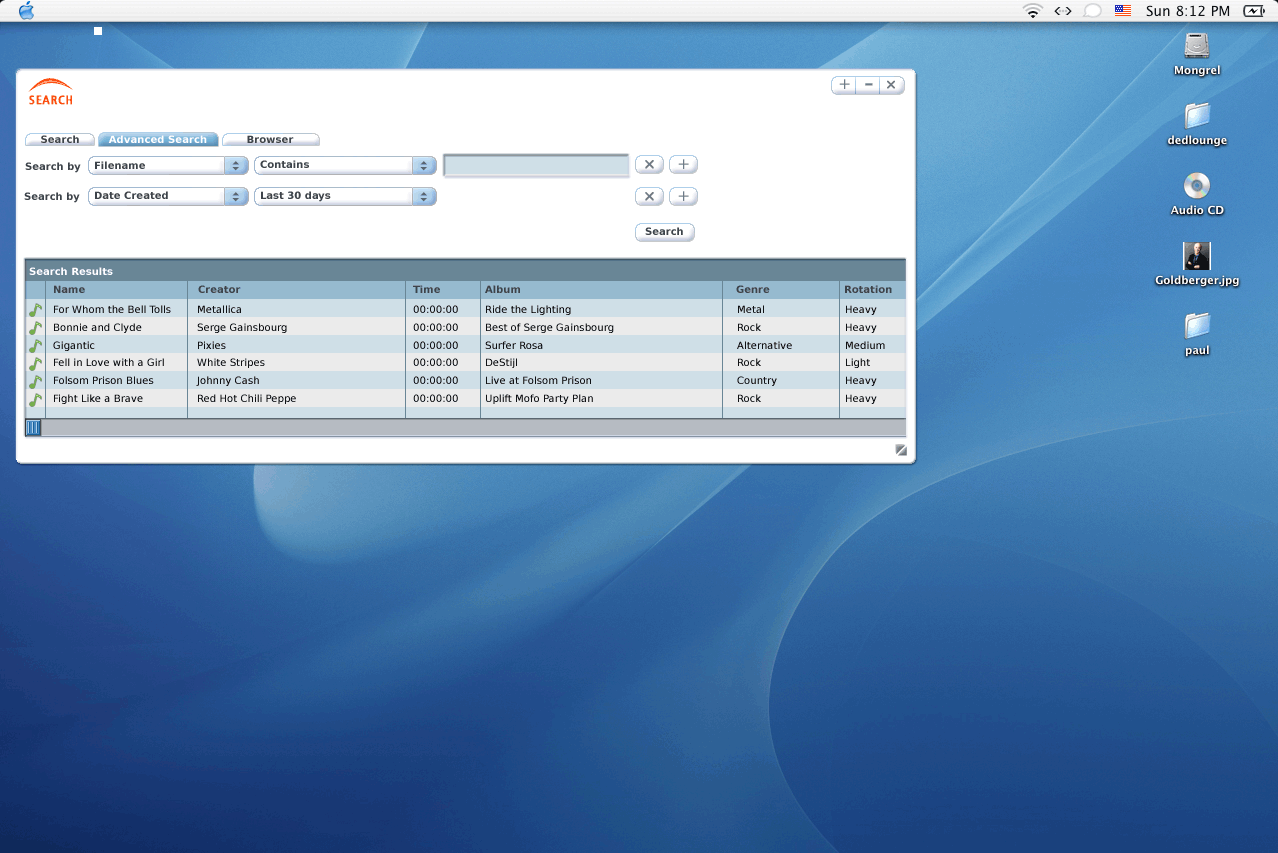Open the Filename search-by dropdown
The image size is (1278, 853).
[x=168, y=166]
